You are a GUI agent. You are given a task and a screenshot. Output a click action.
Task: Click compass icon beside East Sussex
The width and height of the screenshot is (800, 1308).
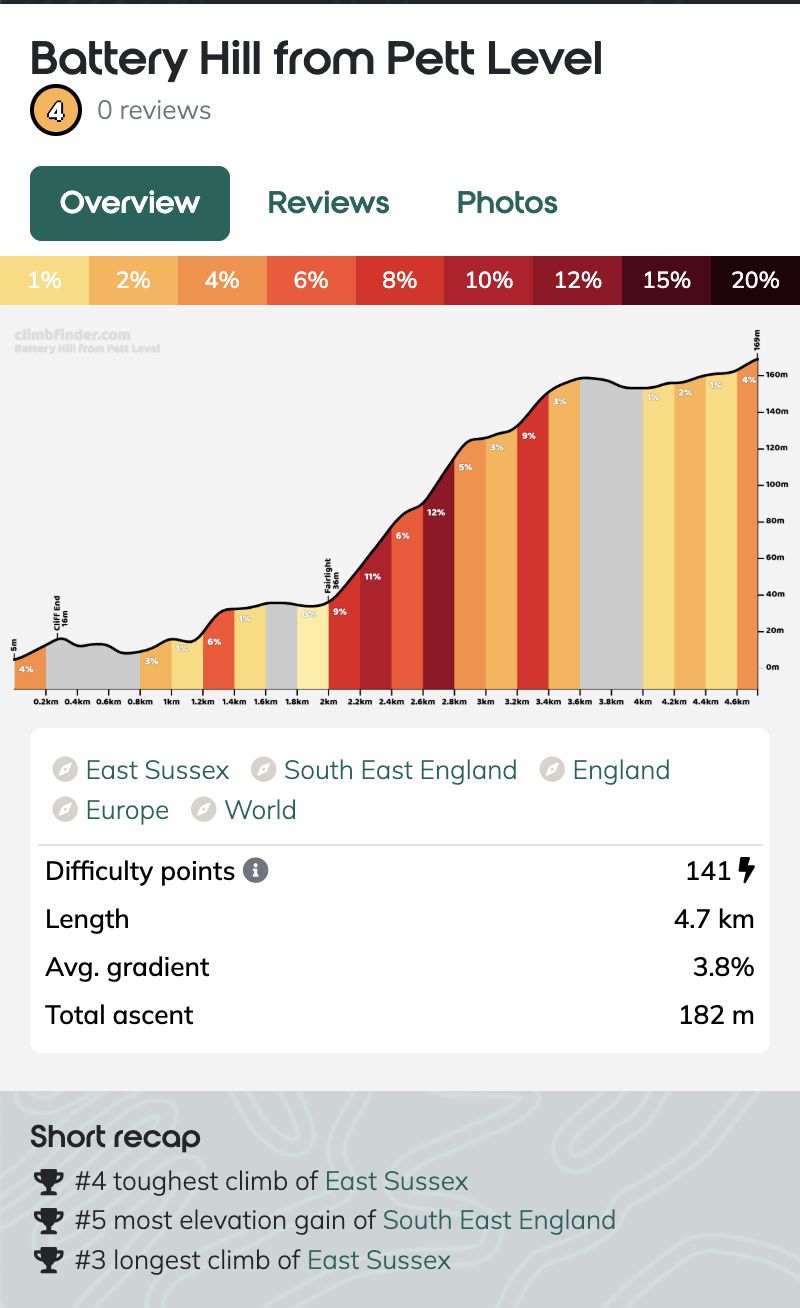tap(65, 770)
